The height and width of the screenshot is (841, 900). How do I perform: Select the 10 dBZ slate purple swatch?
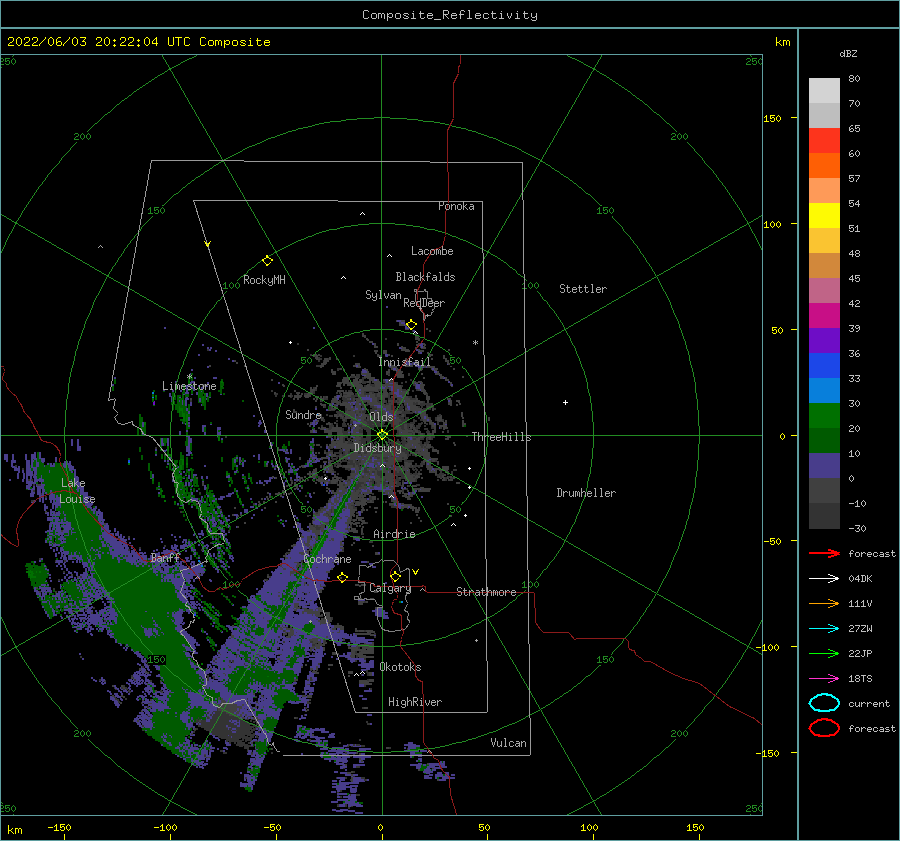click(824, 466)
